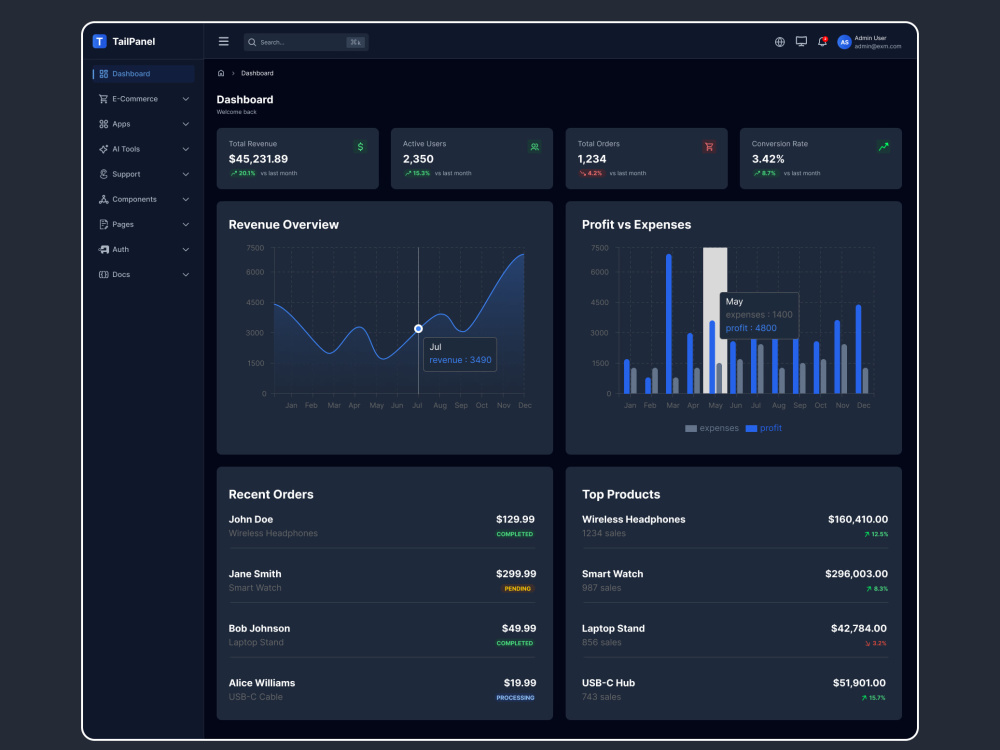Expand the Apps chevron

point(186,124)
